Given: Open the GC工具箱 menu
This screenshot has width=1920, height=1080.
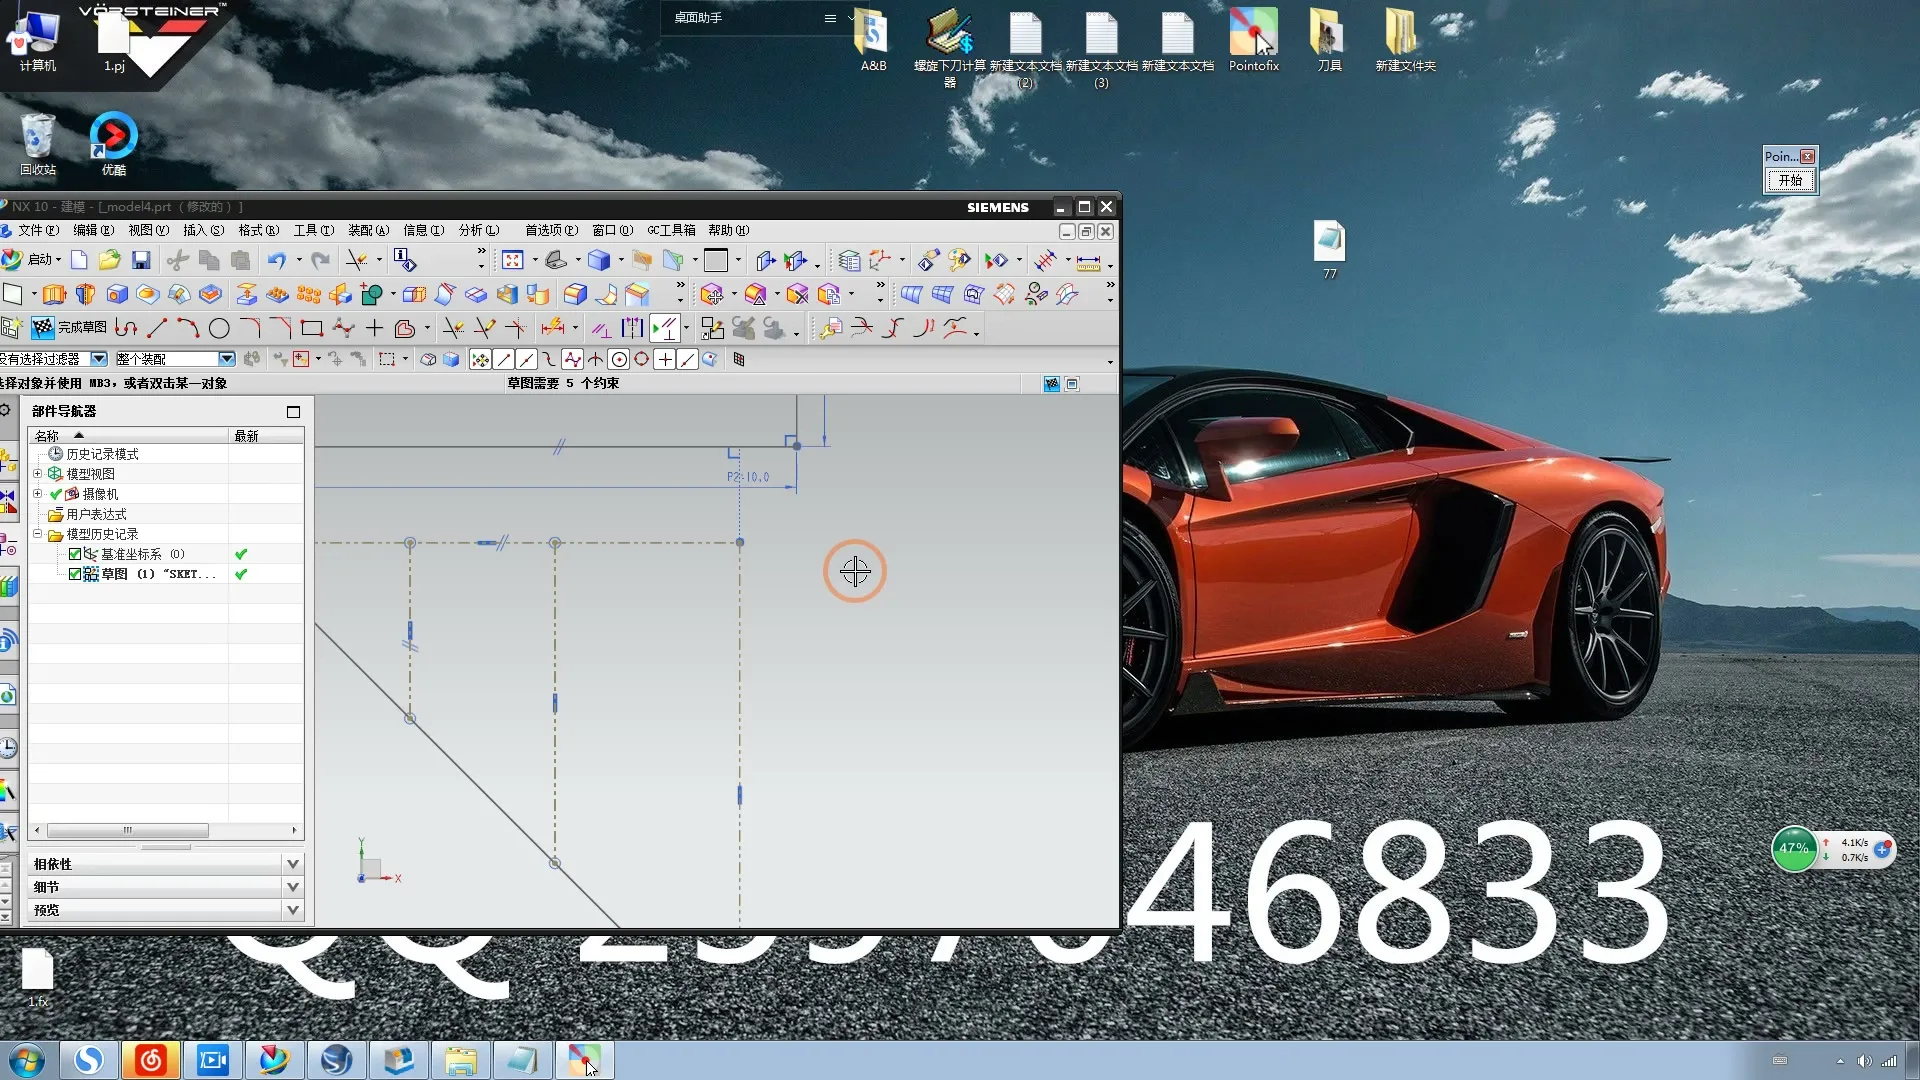Looking at the screenshot, I should [x=670, y=230].
